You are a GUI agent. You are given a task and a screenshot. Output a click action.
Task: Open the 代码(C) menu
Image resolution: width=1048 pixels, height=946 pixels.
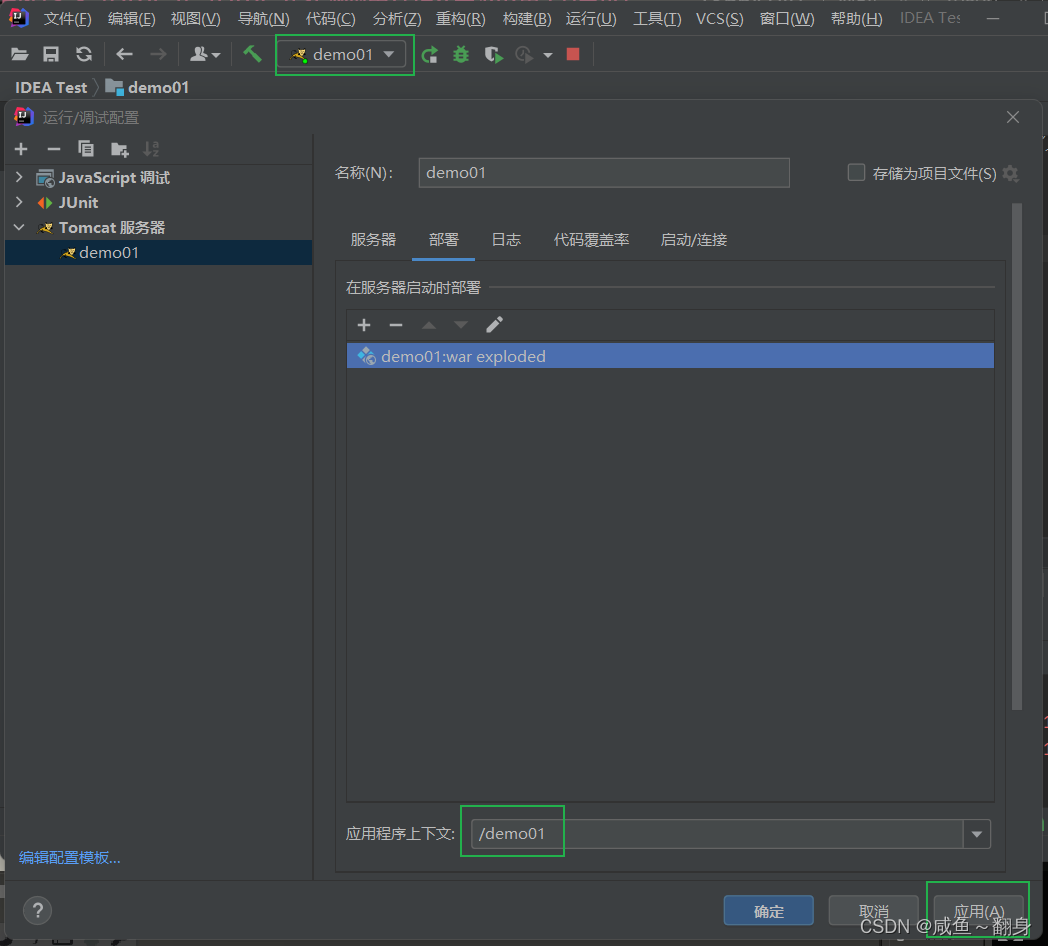pyautogui.click(x=330, y=19)
